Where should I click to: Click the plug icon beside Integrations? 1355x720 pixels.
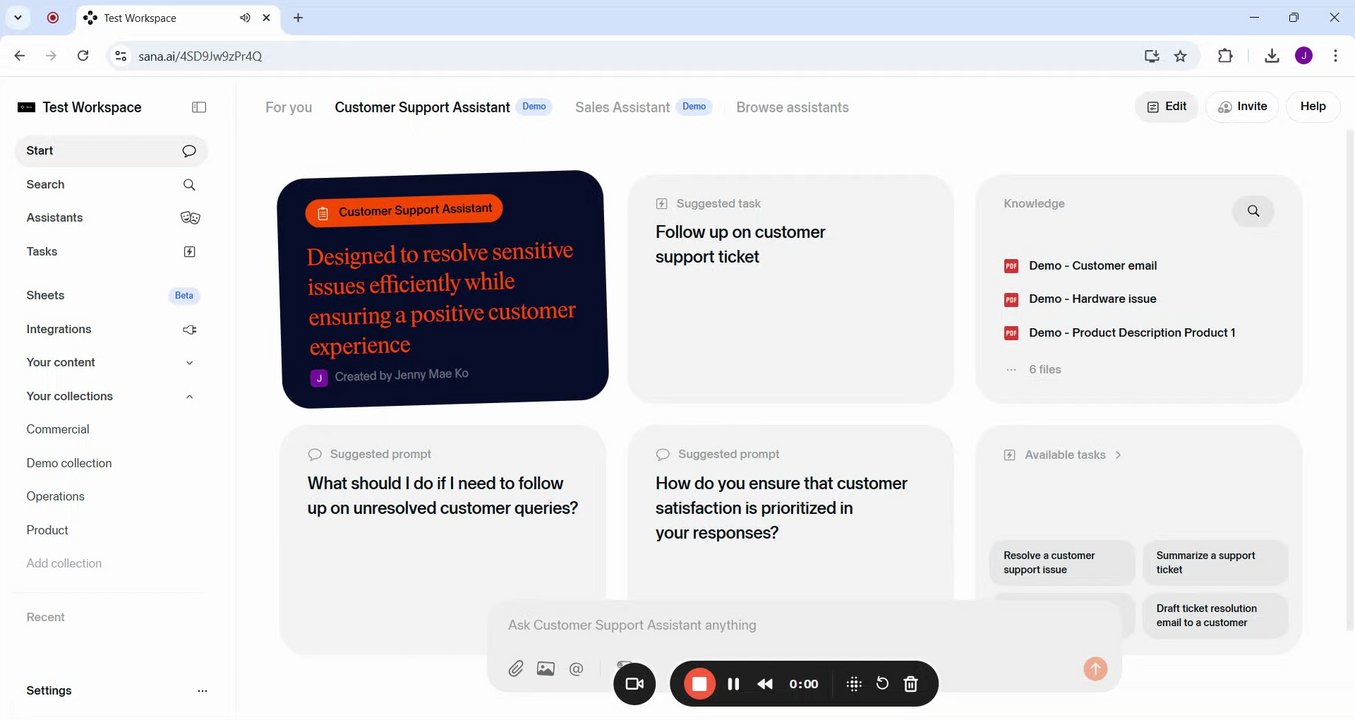click(x=189, y=329)
